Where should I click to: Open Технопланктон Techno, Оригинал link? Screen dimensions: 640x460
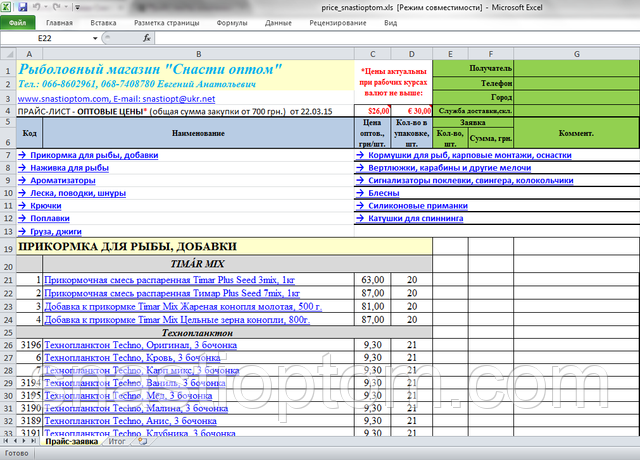(140, 345)
